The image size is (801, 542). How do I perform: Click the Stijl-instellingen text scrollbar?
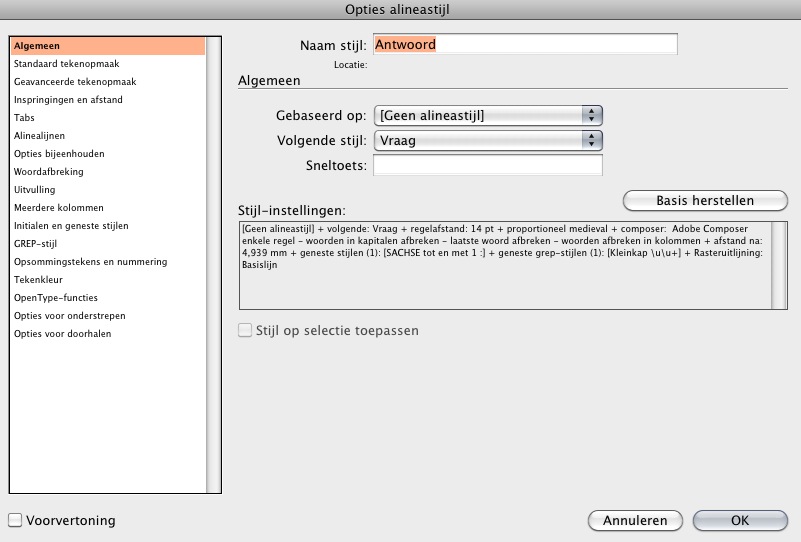tap(779, 266)
